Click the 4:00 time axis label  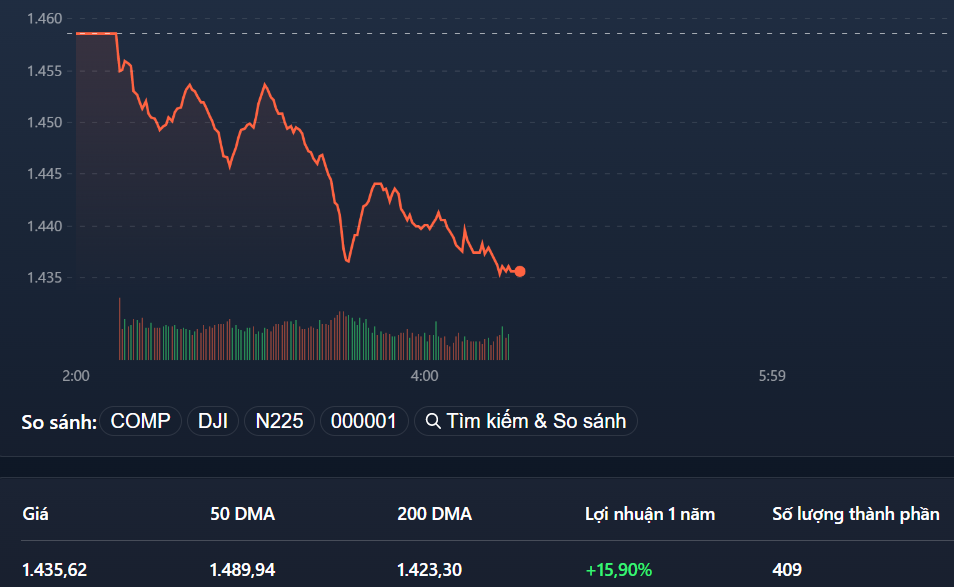tap(423, 377)
